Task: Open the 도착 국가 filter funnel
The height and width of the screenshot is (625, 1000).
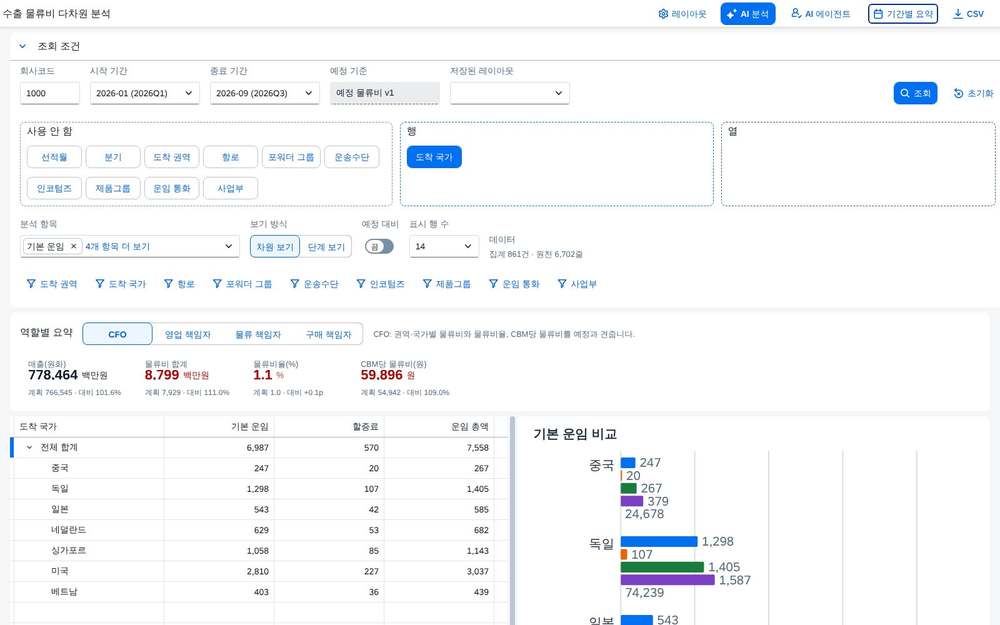Action: (121, 284)
